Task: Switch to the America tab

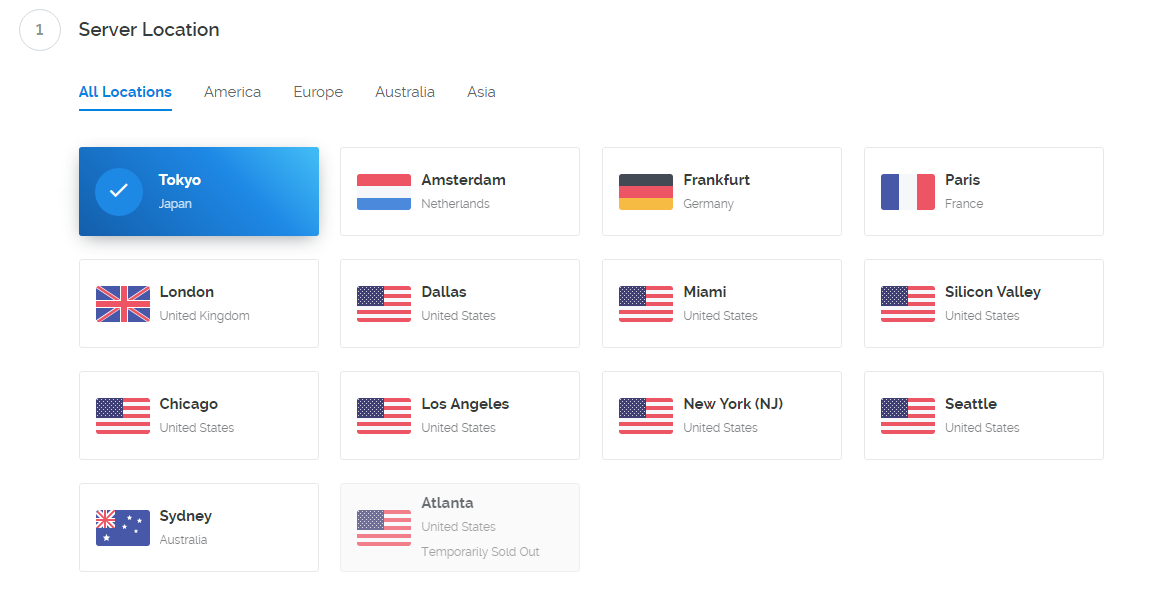Action: pos(232,92)
